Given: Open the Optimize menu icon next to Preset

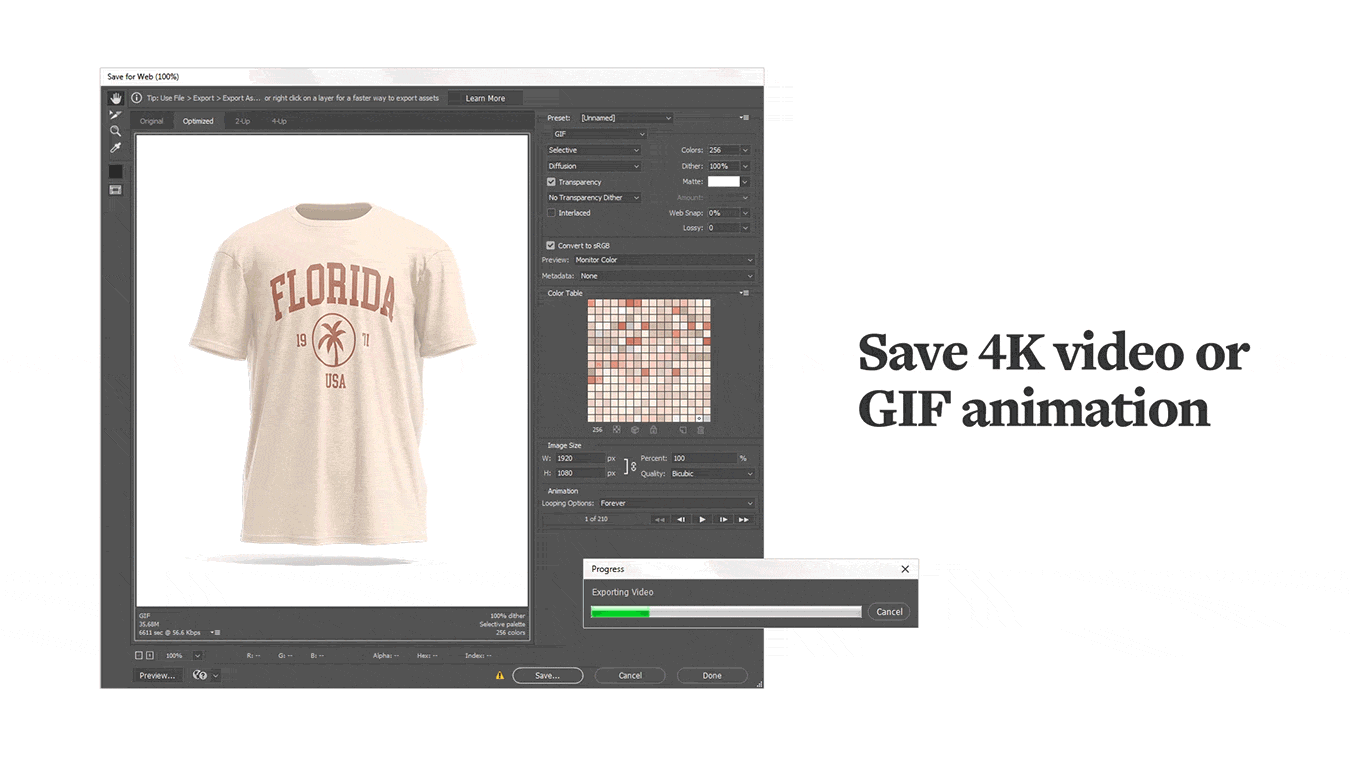Looking at the screenshot, I should pyautogui.click(x=744, y=118).
